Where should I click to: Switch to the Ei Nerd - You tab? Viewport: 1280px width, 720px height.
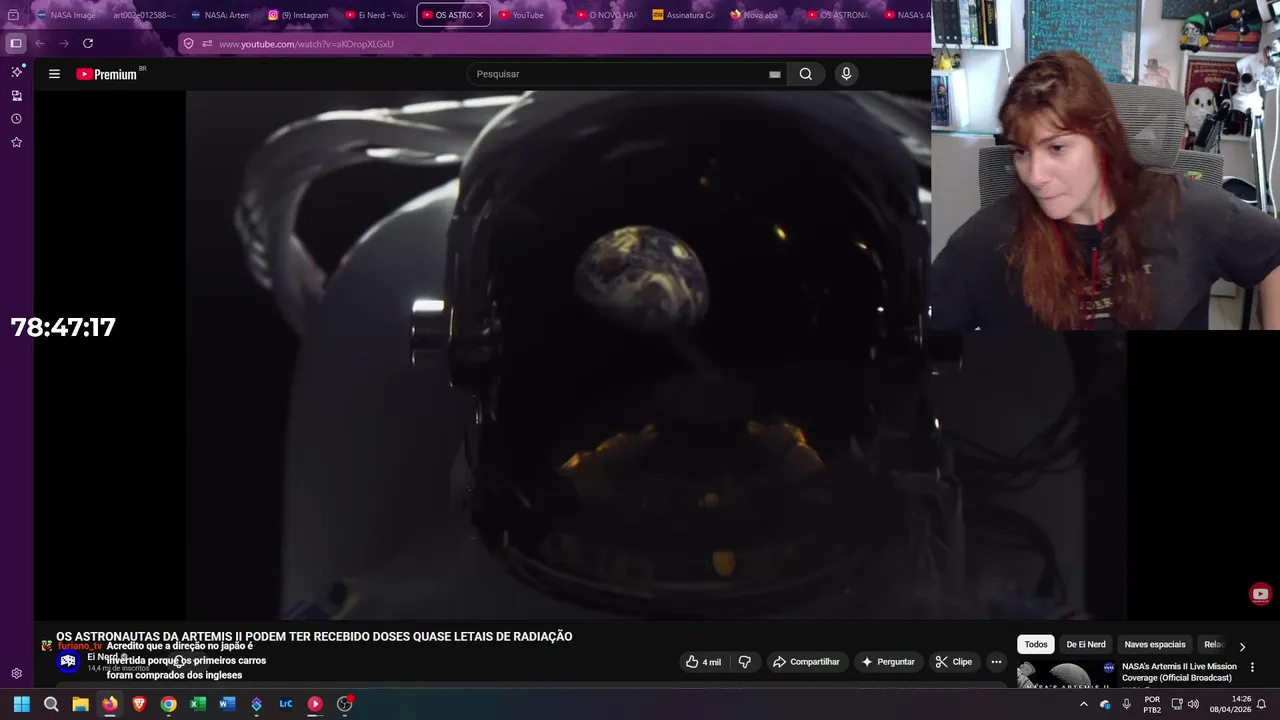tap(375, 15)
